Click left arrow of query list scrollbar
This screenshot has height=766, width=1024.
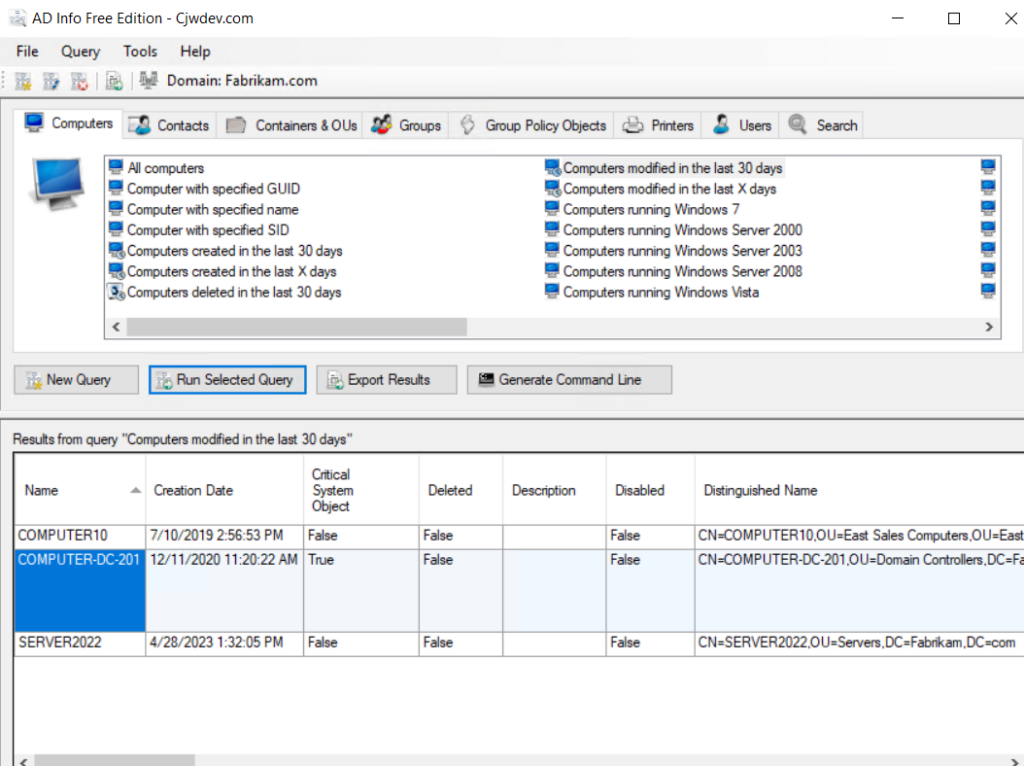(116, 327)
